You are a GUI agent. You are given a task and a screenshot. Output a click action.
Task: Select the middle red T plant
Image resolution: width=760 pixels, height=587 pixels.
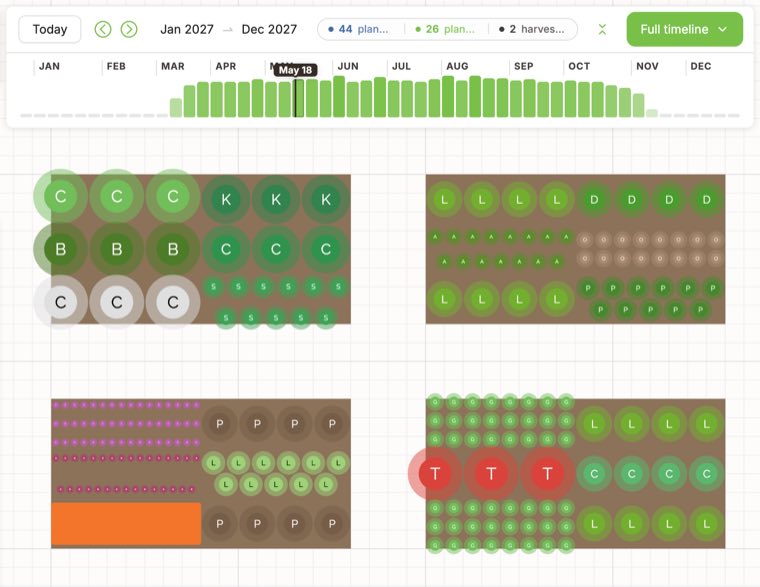click(491, 474)
